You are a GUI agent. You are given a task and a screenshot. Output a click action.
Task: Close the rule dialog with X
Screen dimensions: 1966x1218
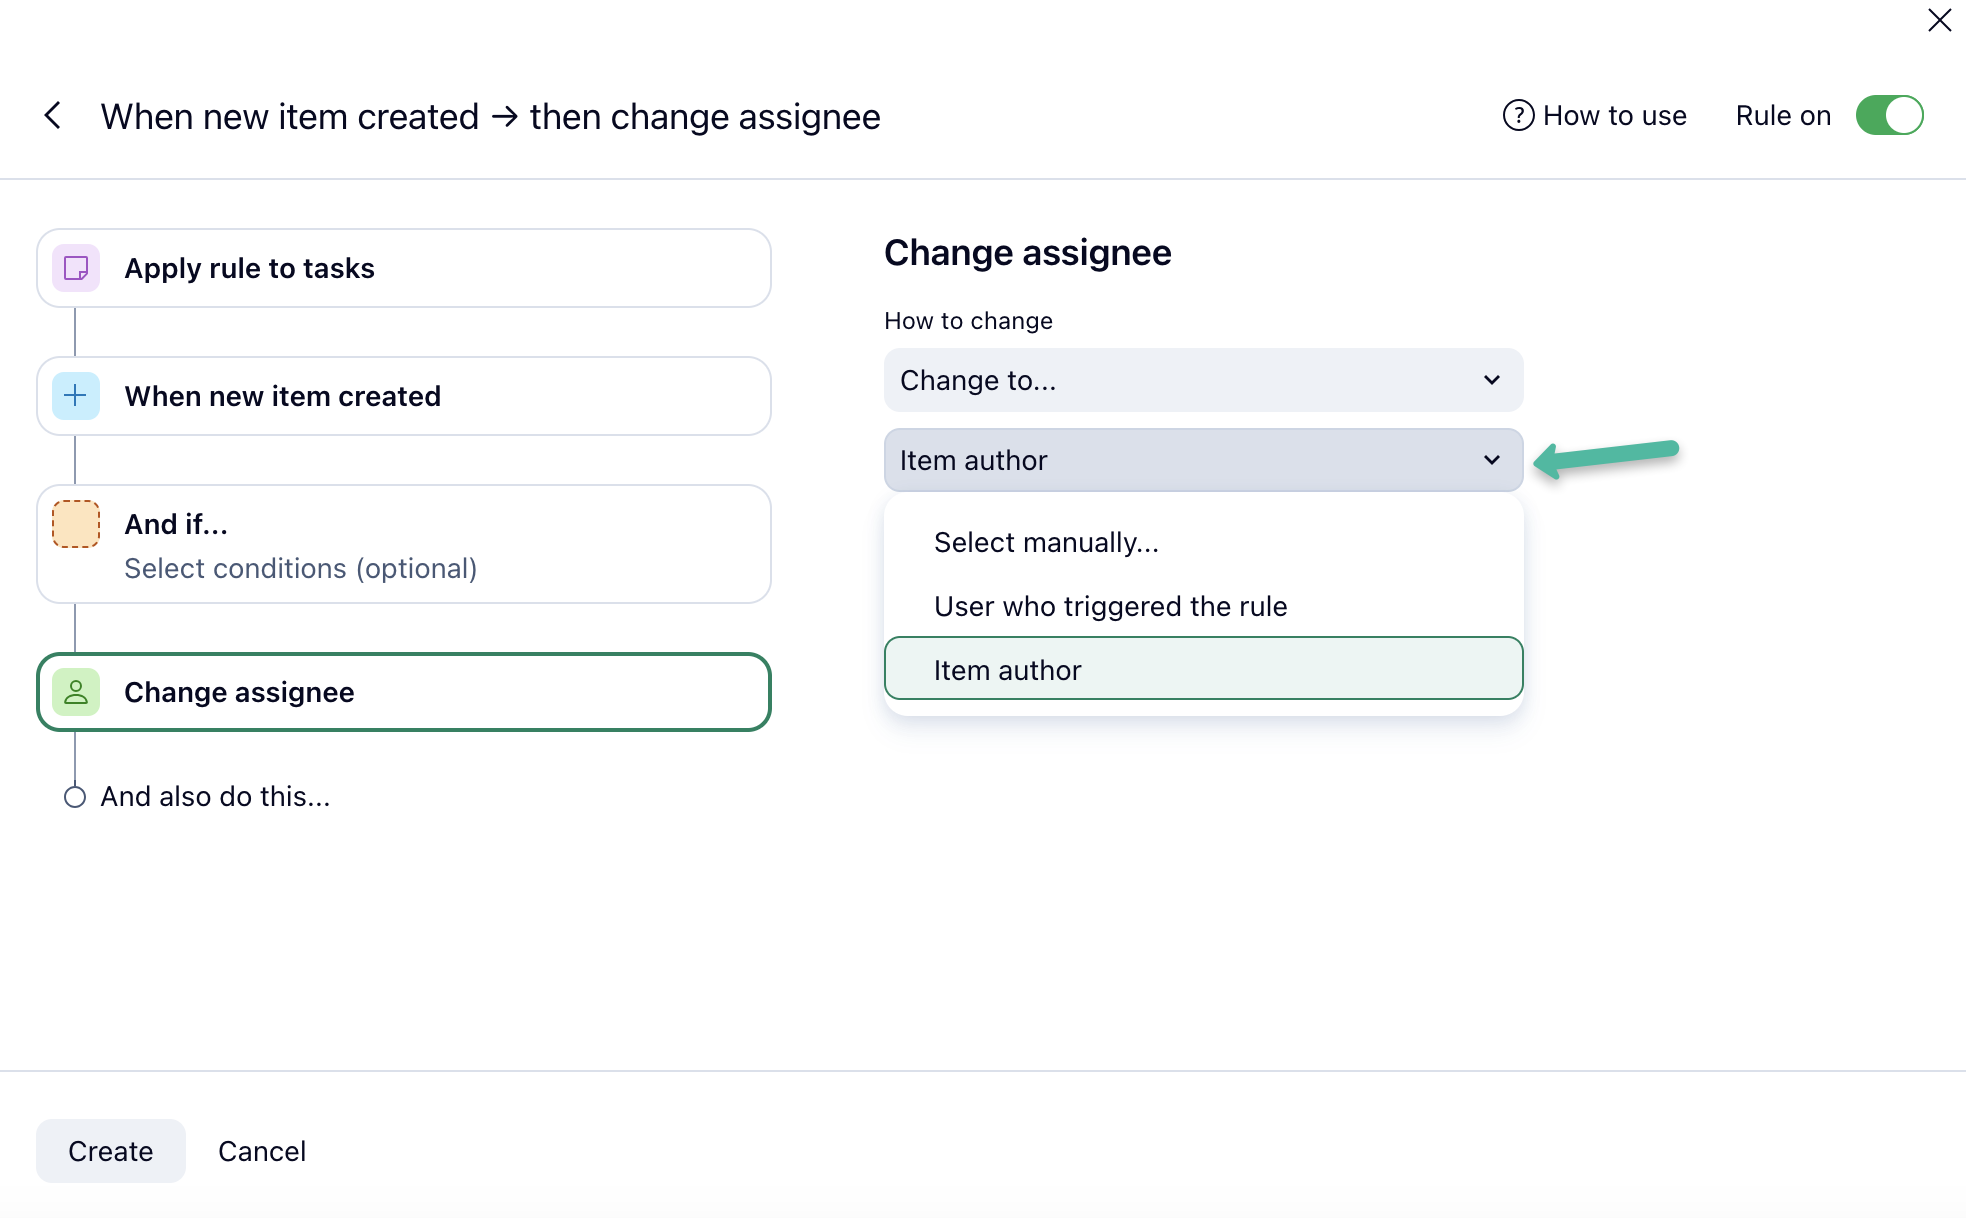coord(1939,20)
